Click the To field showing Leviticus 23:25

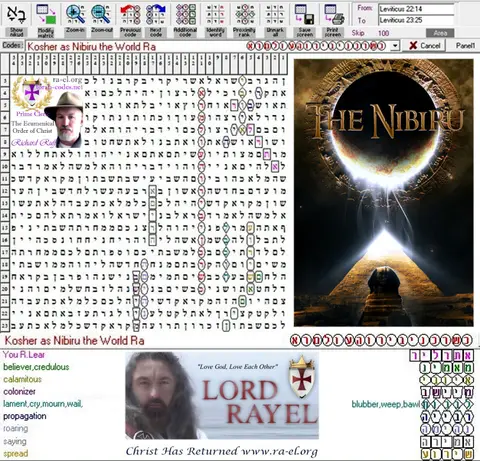(x=416, y=20)
